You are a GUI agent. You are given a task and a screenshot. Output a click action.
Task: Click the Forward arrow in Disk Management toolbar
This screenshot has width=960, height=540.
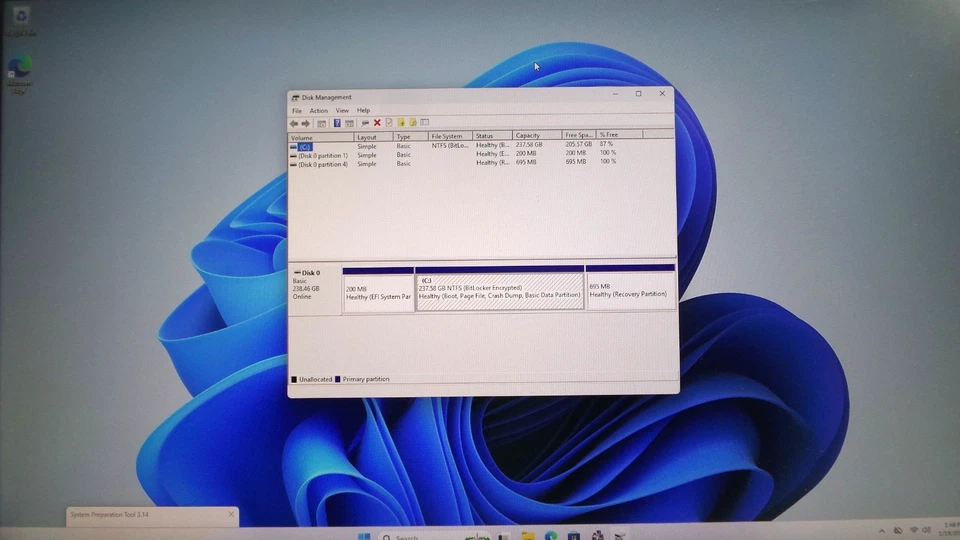[x=306, y=124]
